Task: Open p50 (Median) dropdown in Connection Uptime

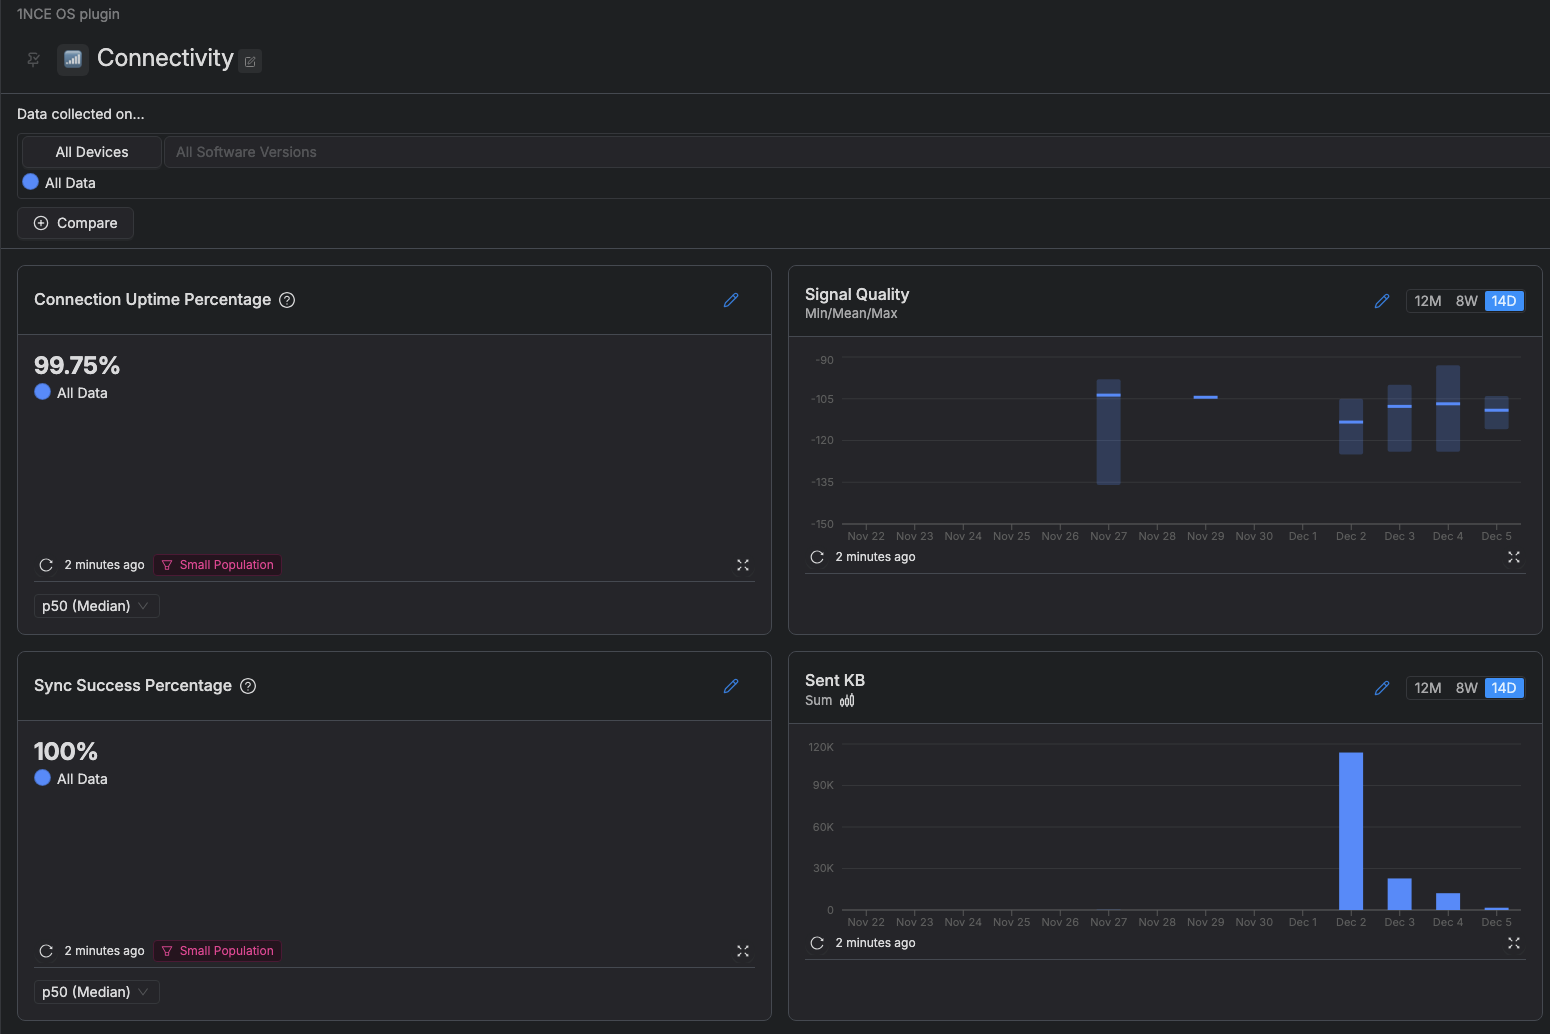Action: [x=96, y=606]
